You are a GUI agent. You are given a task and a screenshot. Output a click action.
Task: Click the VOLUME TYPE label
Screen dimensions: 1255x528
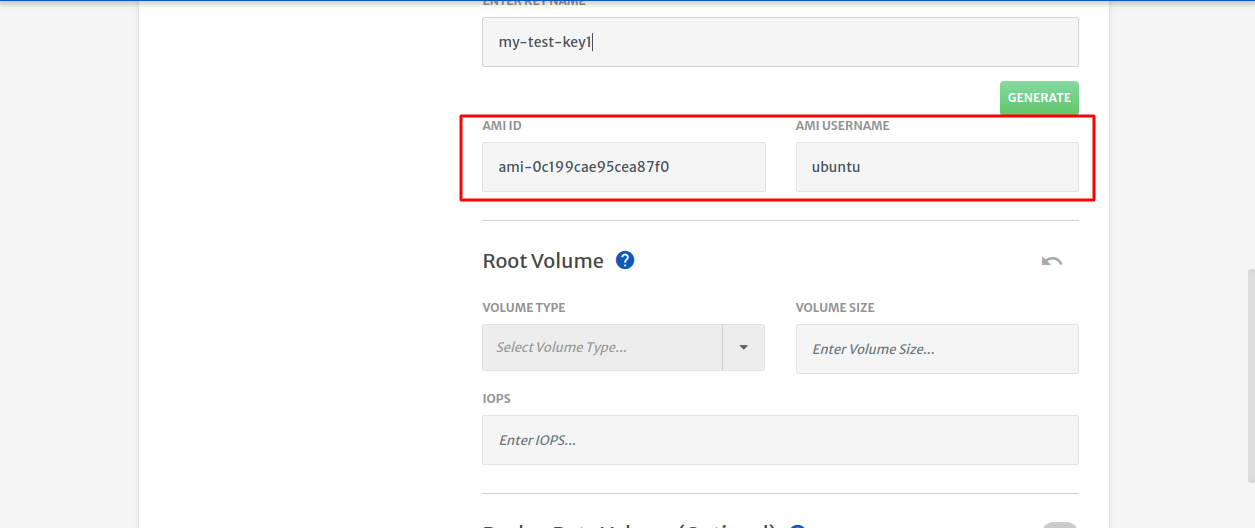point(524,308)
